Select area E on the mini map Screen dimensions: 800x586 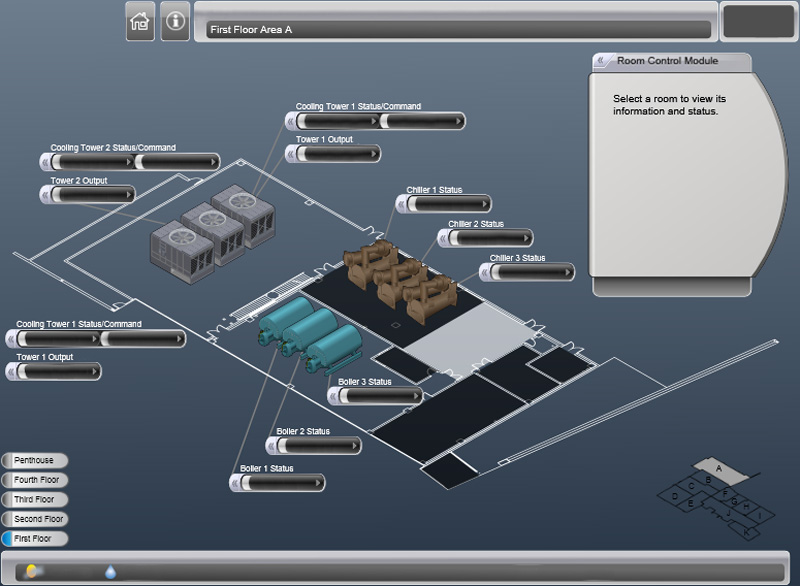[691, 504]
